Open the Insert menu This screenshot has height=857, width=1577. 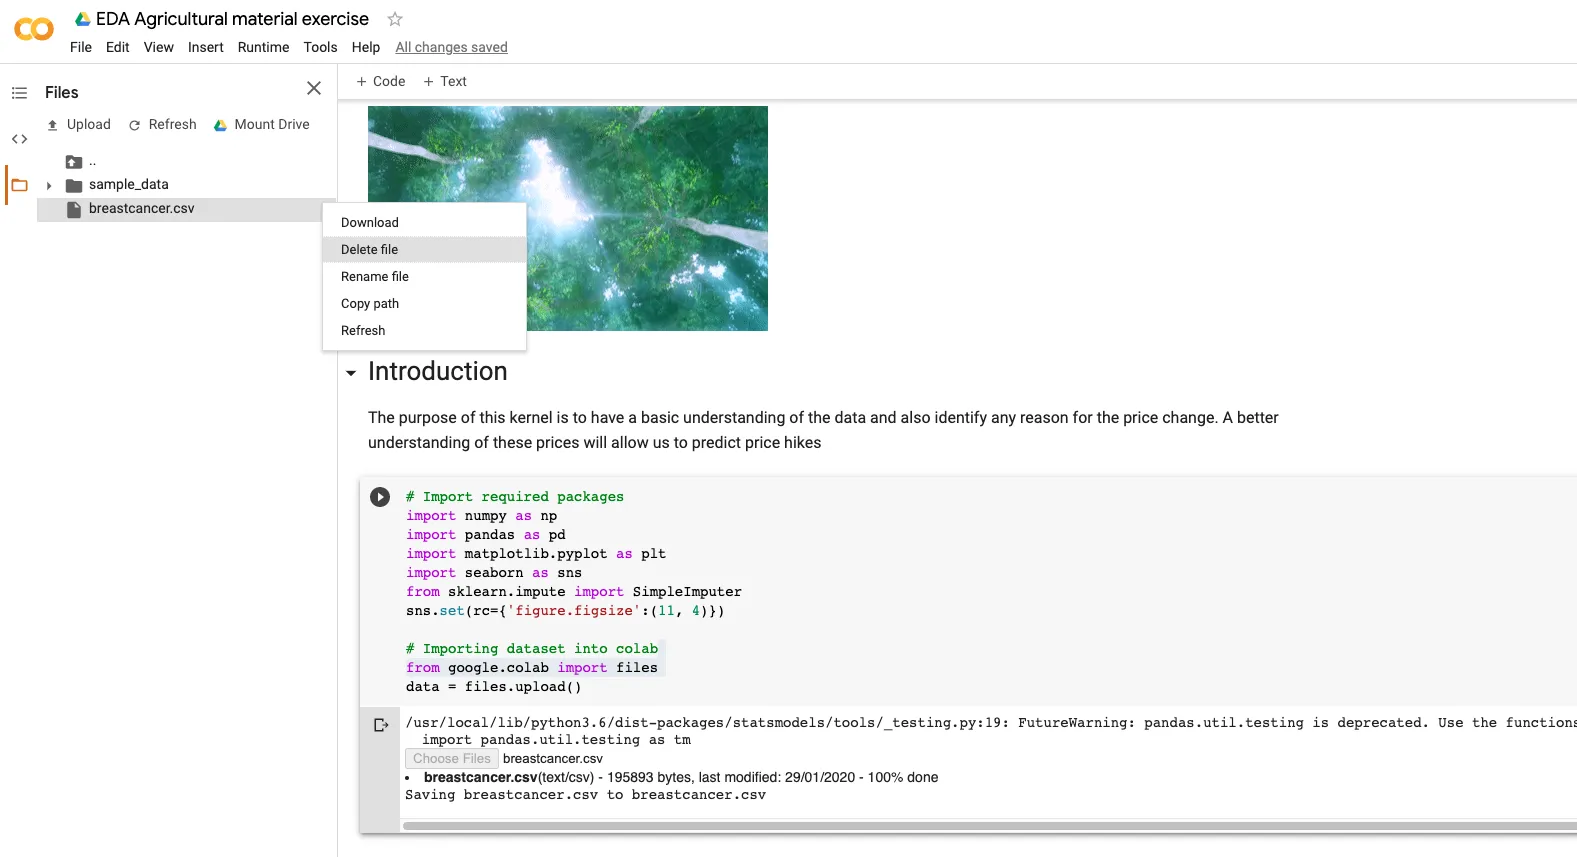point(206,47)
